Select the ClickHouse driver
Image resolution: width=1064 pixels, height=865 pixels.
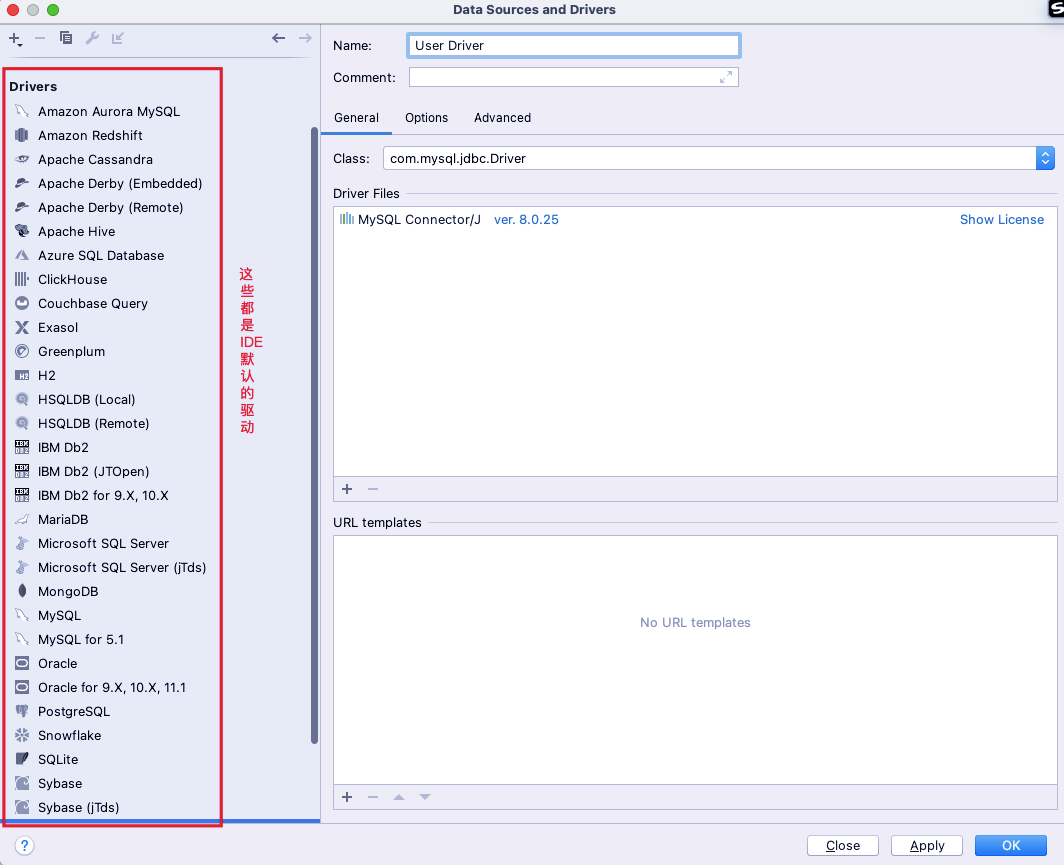(73, 280)
